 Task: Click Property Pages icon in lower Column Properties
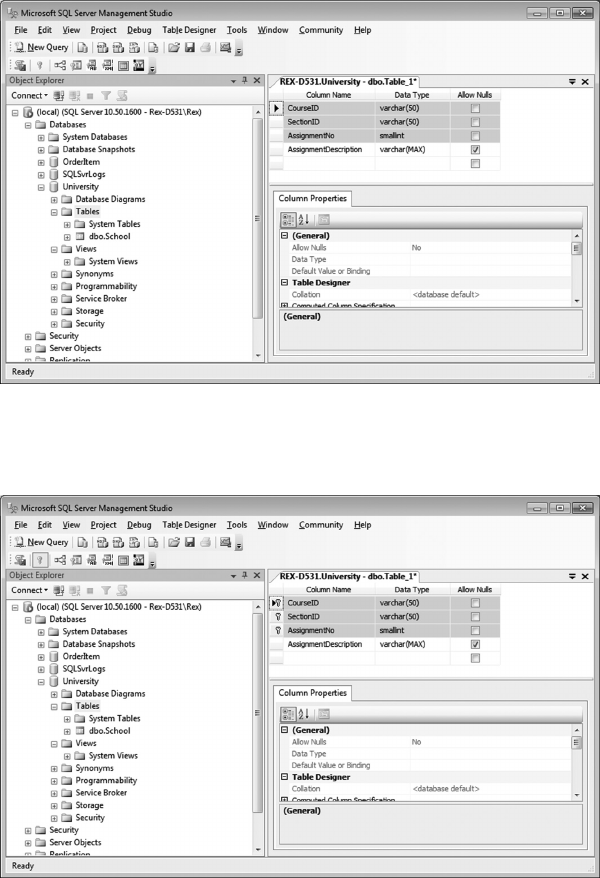pyautogui.click(x=324, y=714)
